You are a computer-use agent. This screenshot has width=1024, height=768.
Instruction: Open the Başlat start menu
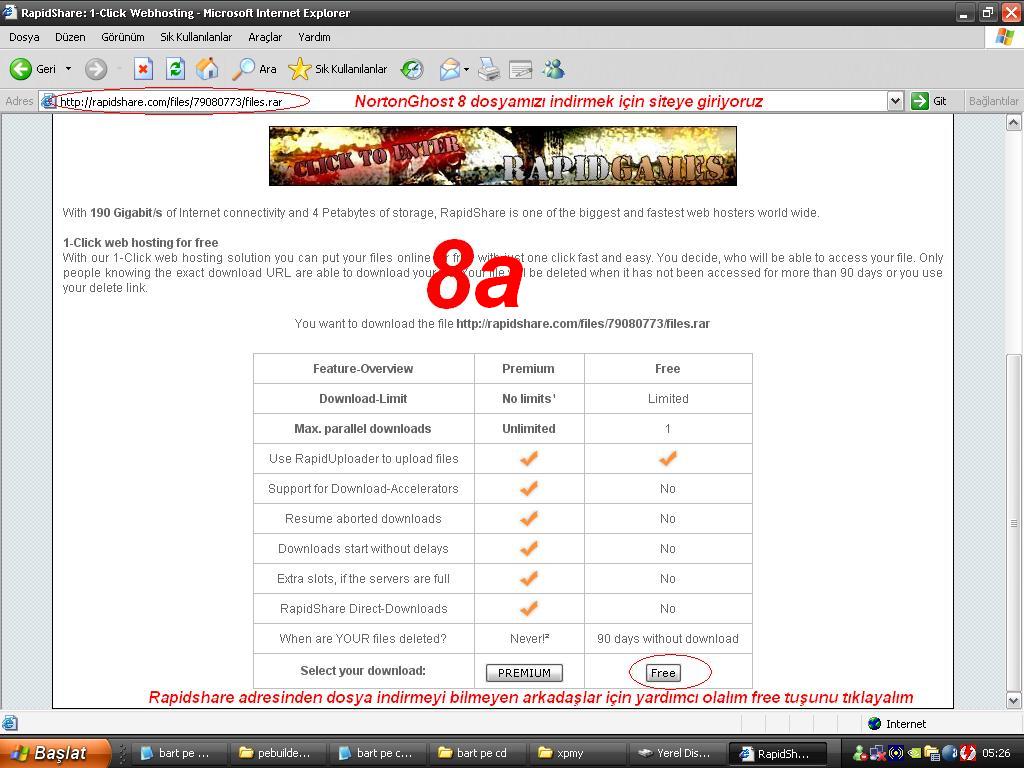[55, 753]
